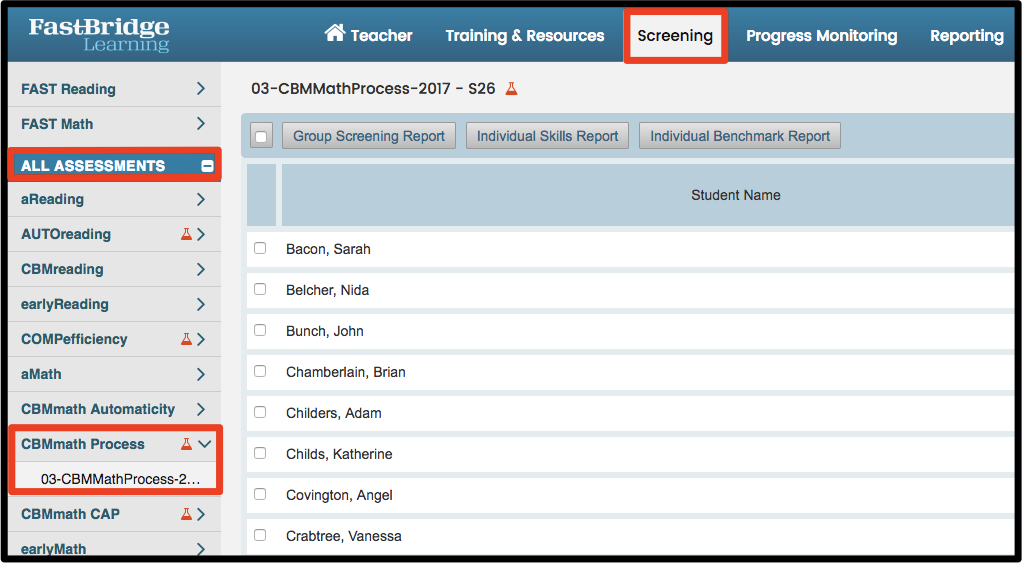Expand the CBMmath CAP chevron

point(201,514)
